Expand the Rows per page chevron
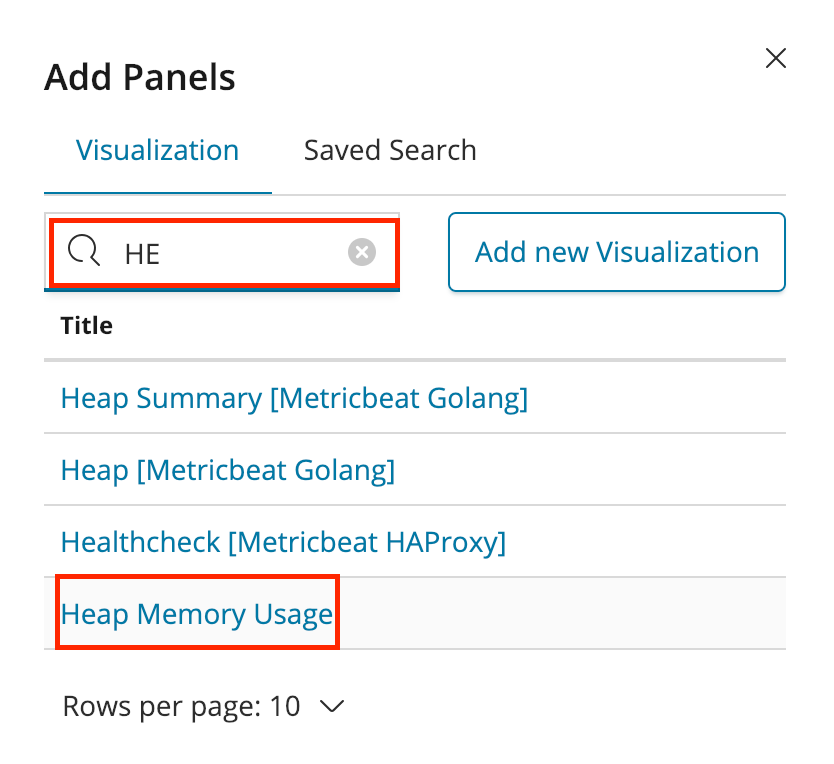Screen dimensions: 834x764 coord(331,706)
